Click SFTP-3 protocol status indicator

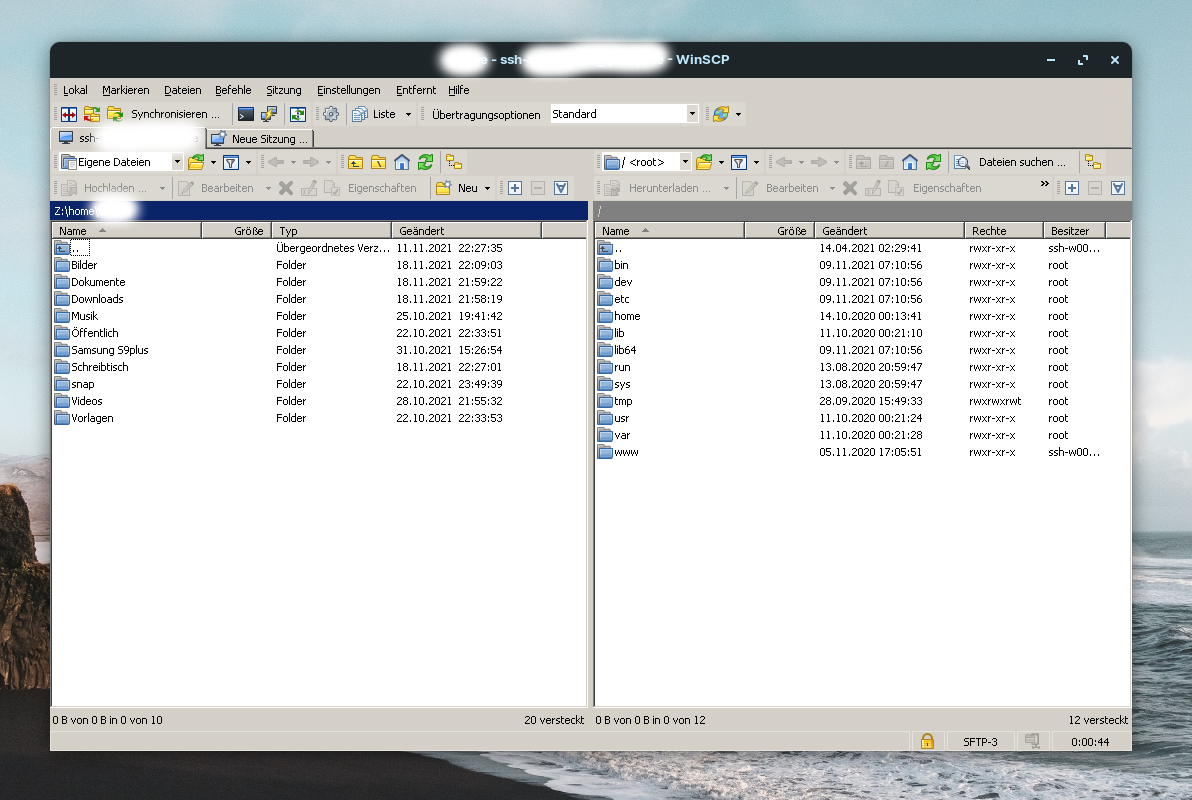[980, 741]
